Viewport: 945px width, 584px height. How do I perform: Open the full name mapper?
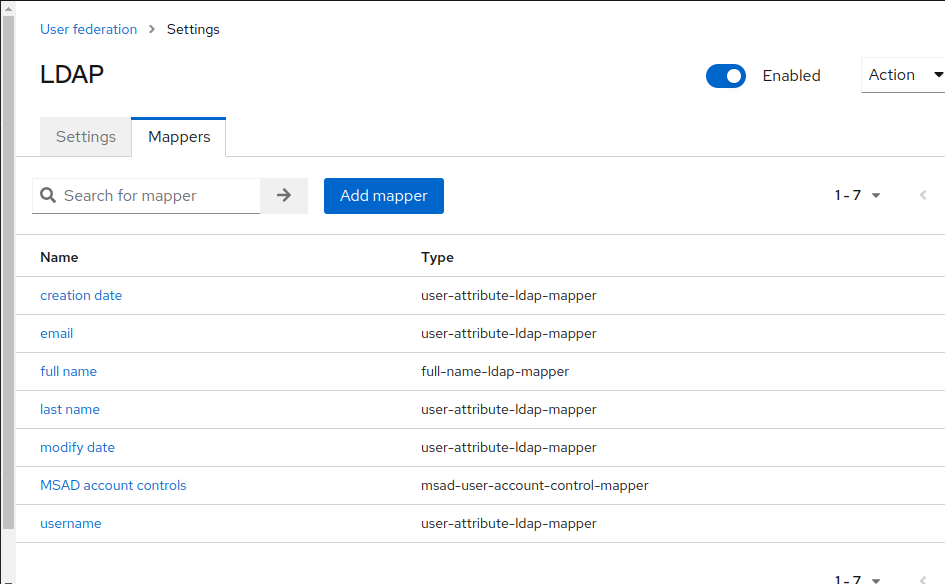68,371
